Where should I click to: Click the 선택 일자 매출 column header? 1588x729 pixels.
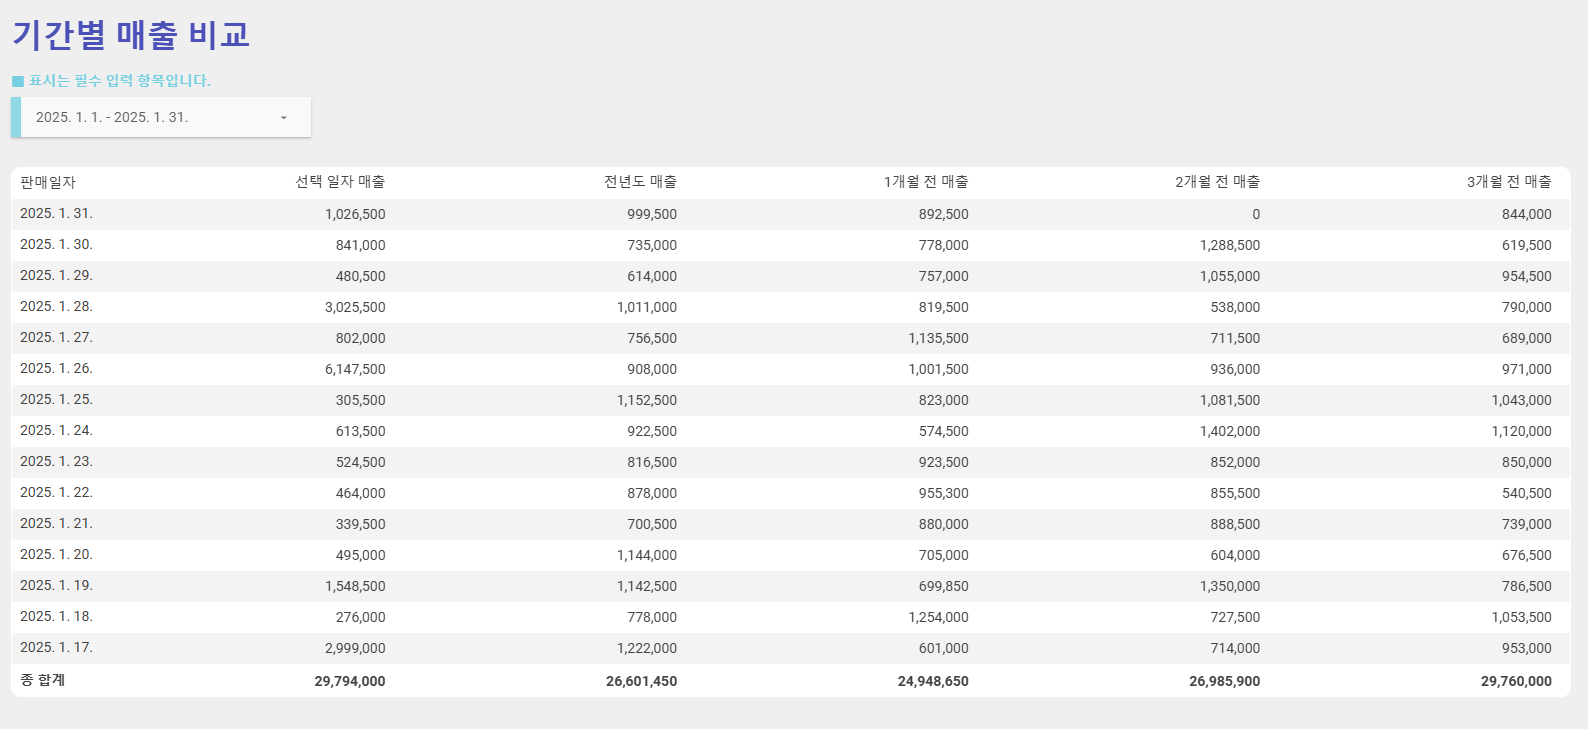point(340,182)
